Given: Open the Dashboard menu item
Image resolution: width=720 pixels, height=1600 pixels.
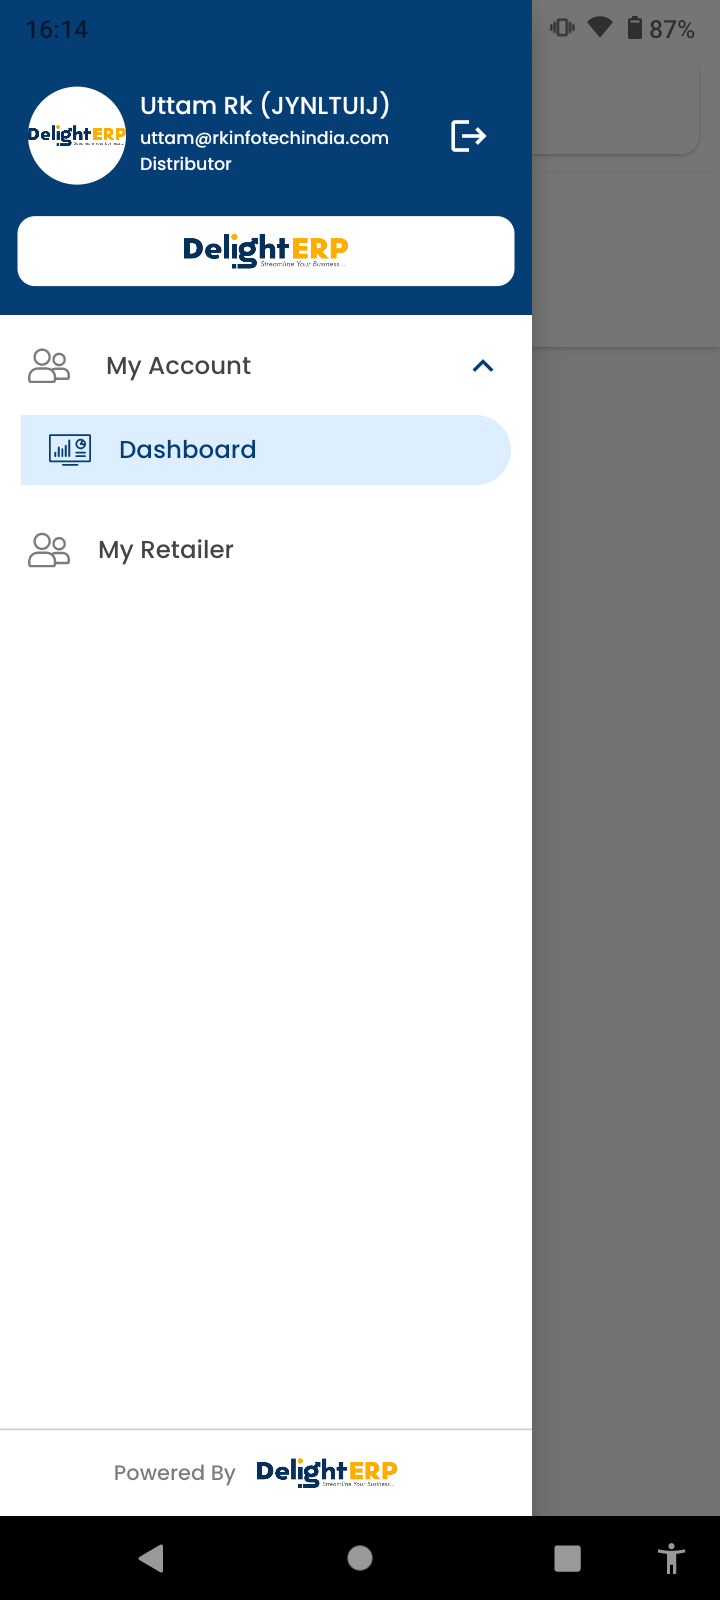Looking at the screenshot, I should [x=266, y=450].
